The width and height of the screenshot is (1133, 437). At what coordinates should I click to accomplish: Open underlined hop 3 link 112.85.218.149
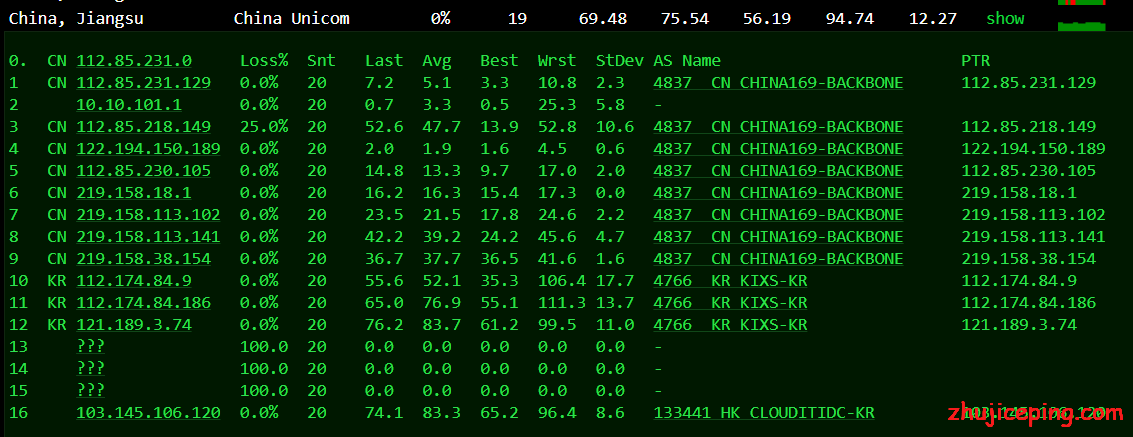(x=144, y=127)
